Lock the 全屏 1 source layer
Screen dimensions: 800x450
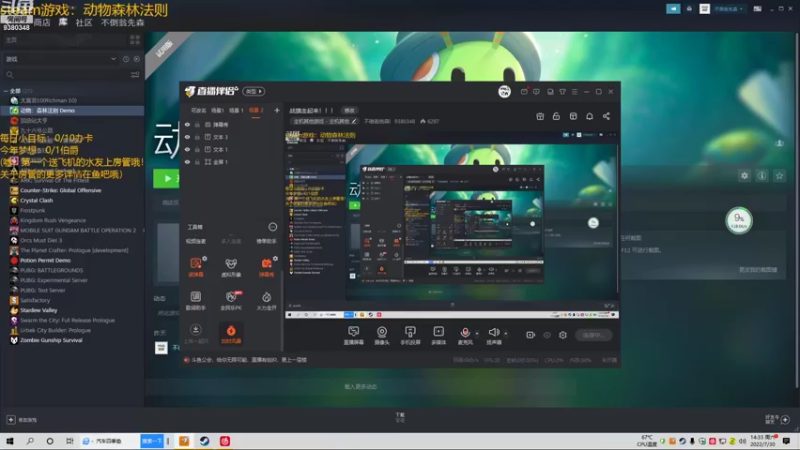click(197, 162)
